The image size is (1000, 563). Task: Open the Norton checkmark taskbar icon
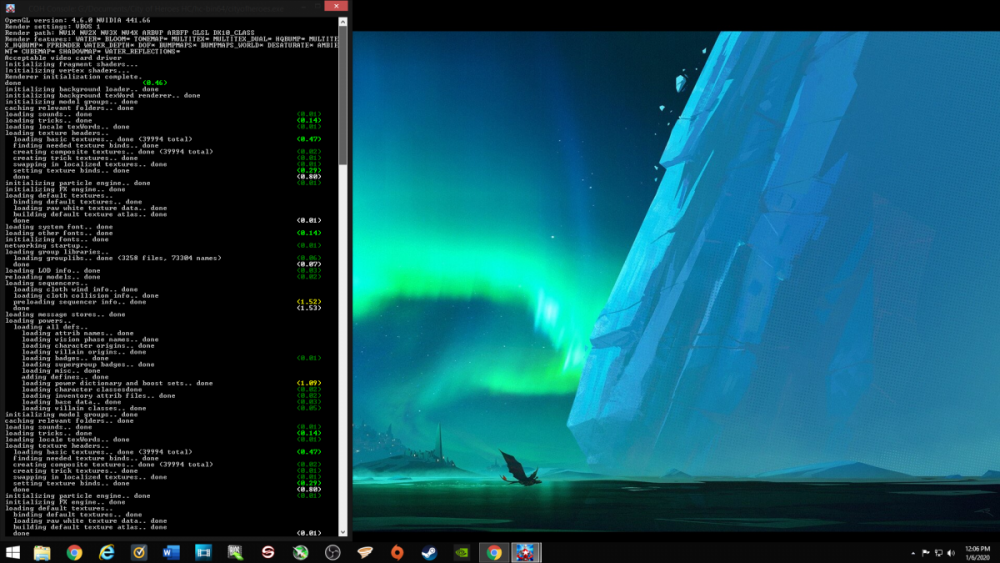[139, 552]
